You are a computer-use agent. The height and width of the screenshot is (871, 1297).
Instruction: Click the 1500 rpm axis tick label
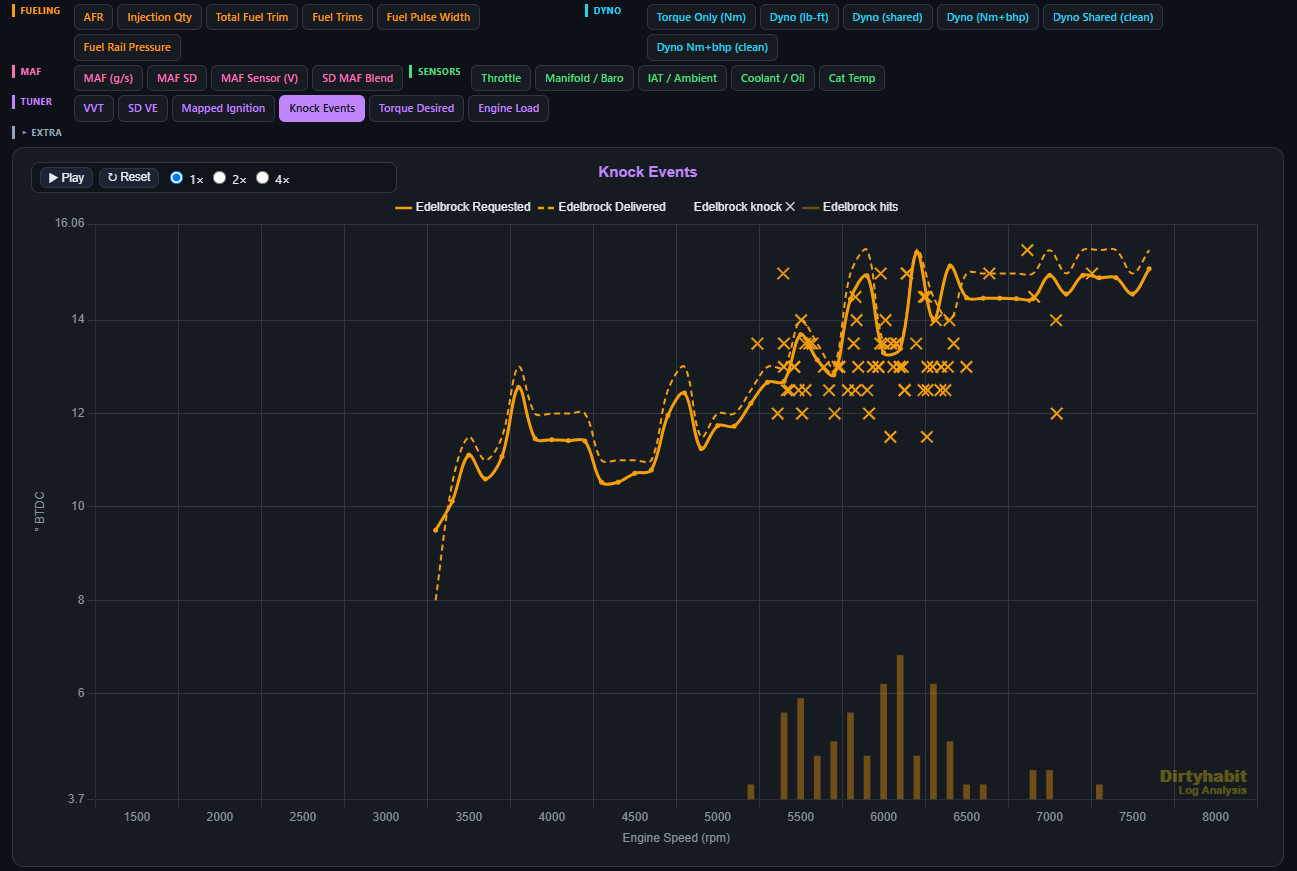point(137,817)
